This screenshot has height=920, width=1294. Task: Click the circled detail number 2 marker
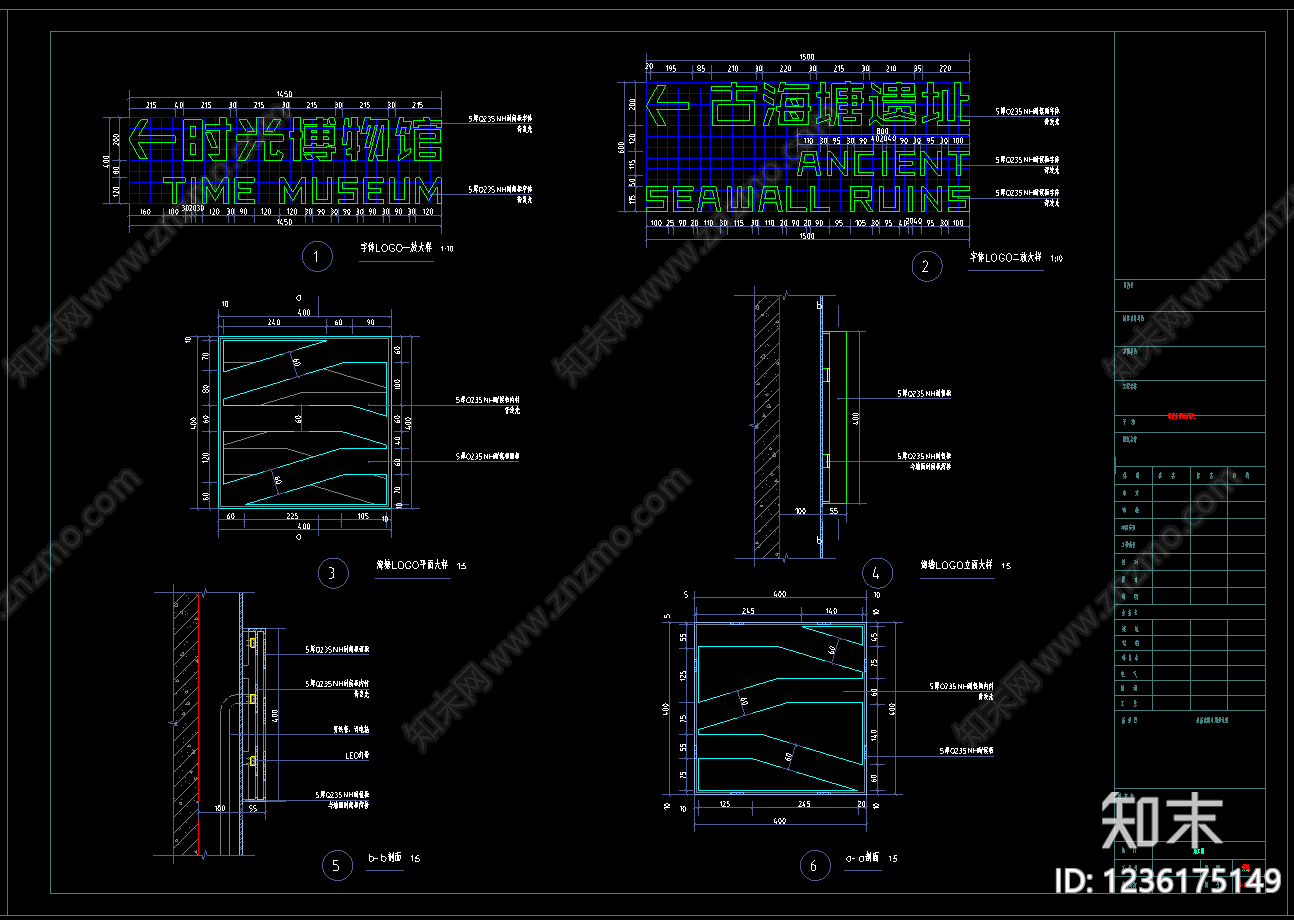pyautogui.click(x=926, y=266)
